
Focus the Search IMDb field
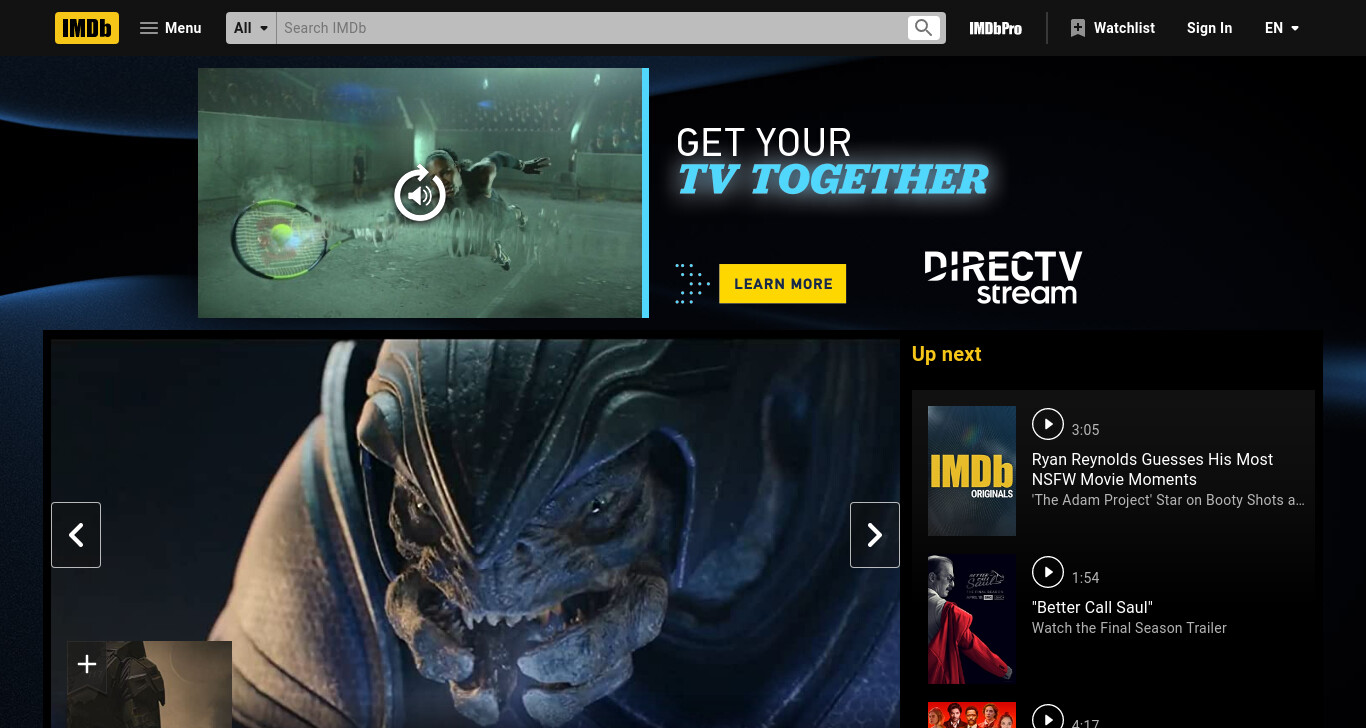pos(590,28)
